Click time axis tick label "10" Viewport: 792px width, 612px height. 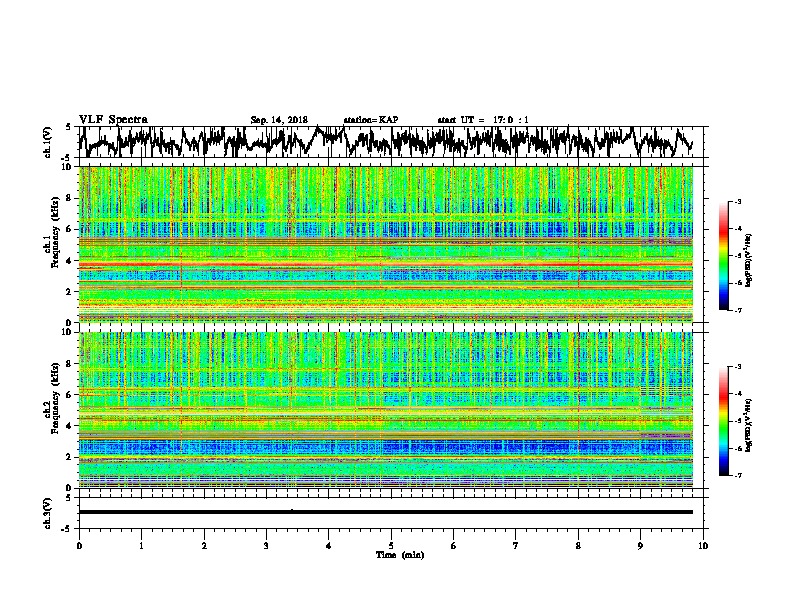point(703,546)
